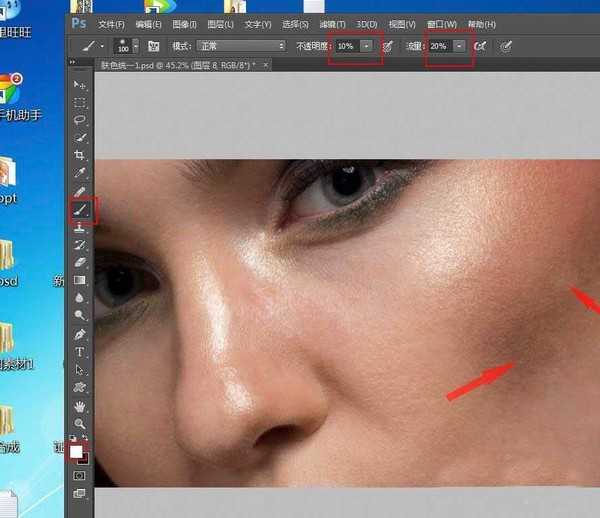This screenshot has width=600, height=518.
Task: Open the opacity 10% dropdown arrow
Action: pos(368,46)
